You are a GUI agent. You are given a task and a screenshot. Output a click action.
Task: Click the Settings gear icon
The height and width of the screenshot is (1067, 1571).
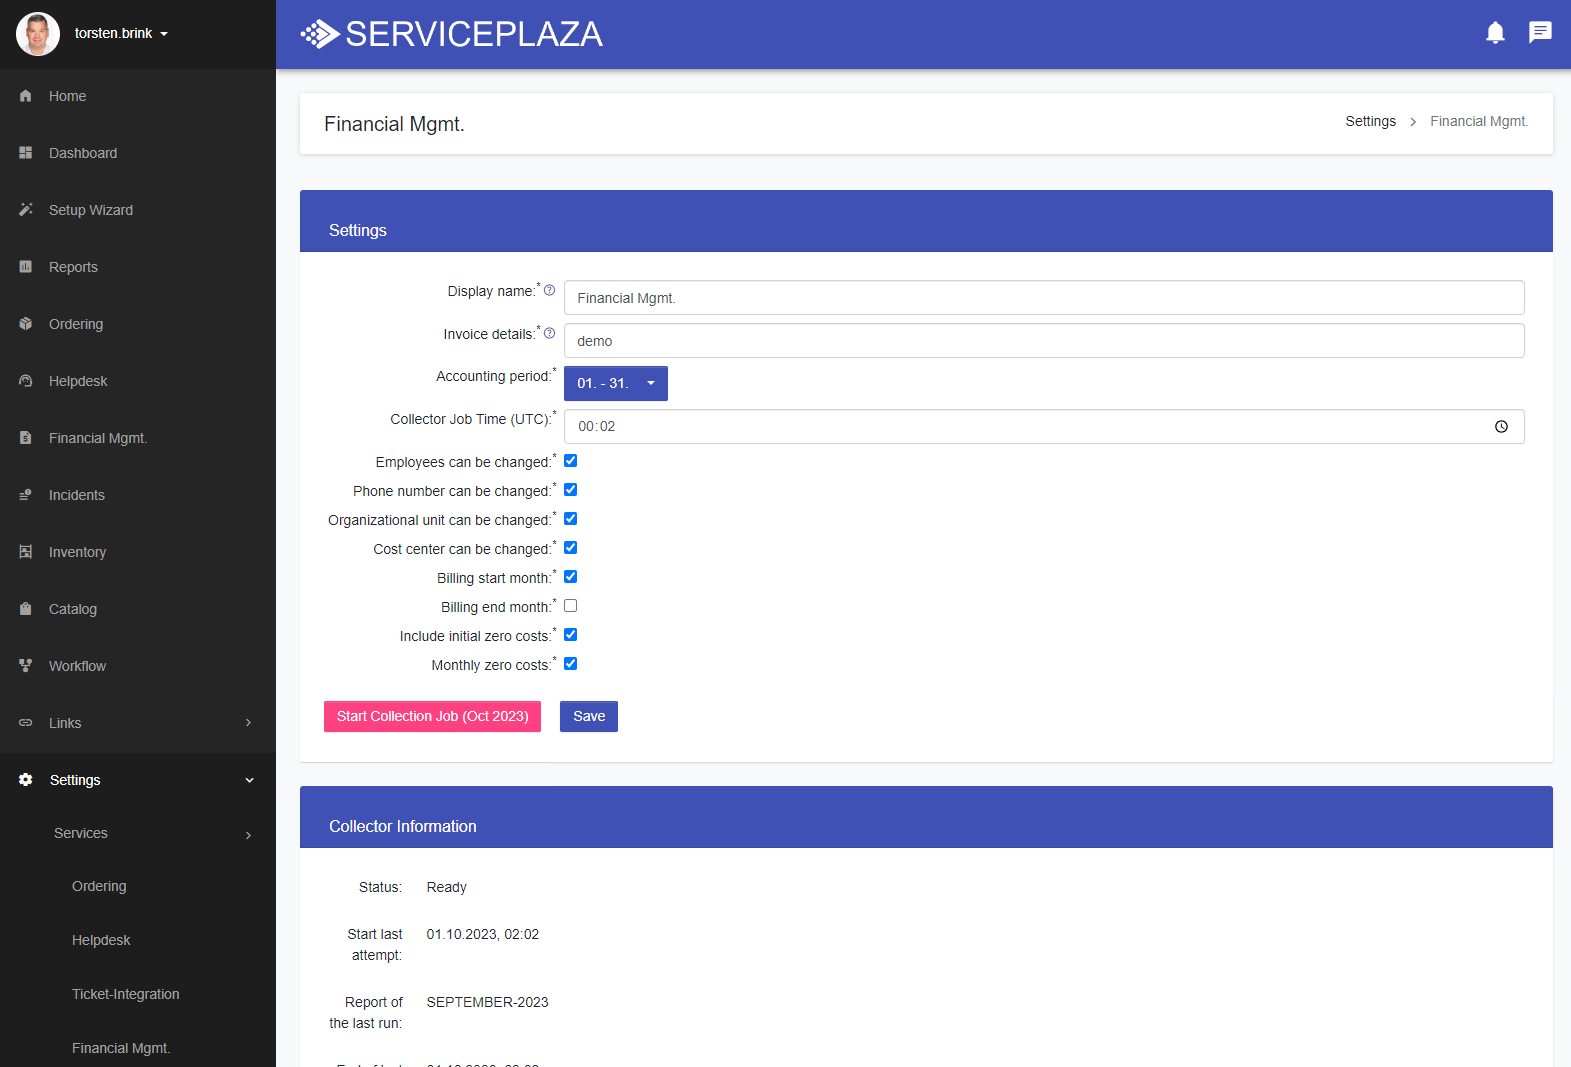point(26,780)
